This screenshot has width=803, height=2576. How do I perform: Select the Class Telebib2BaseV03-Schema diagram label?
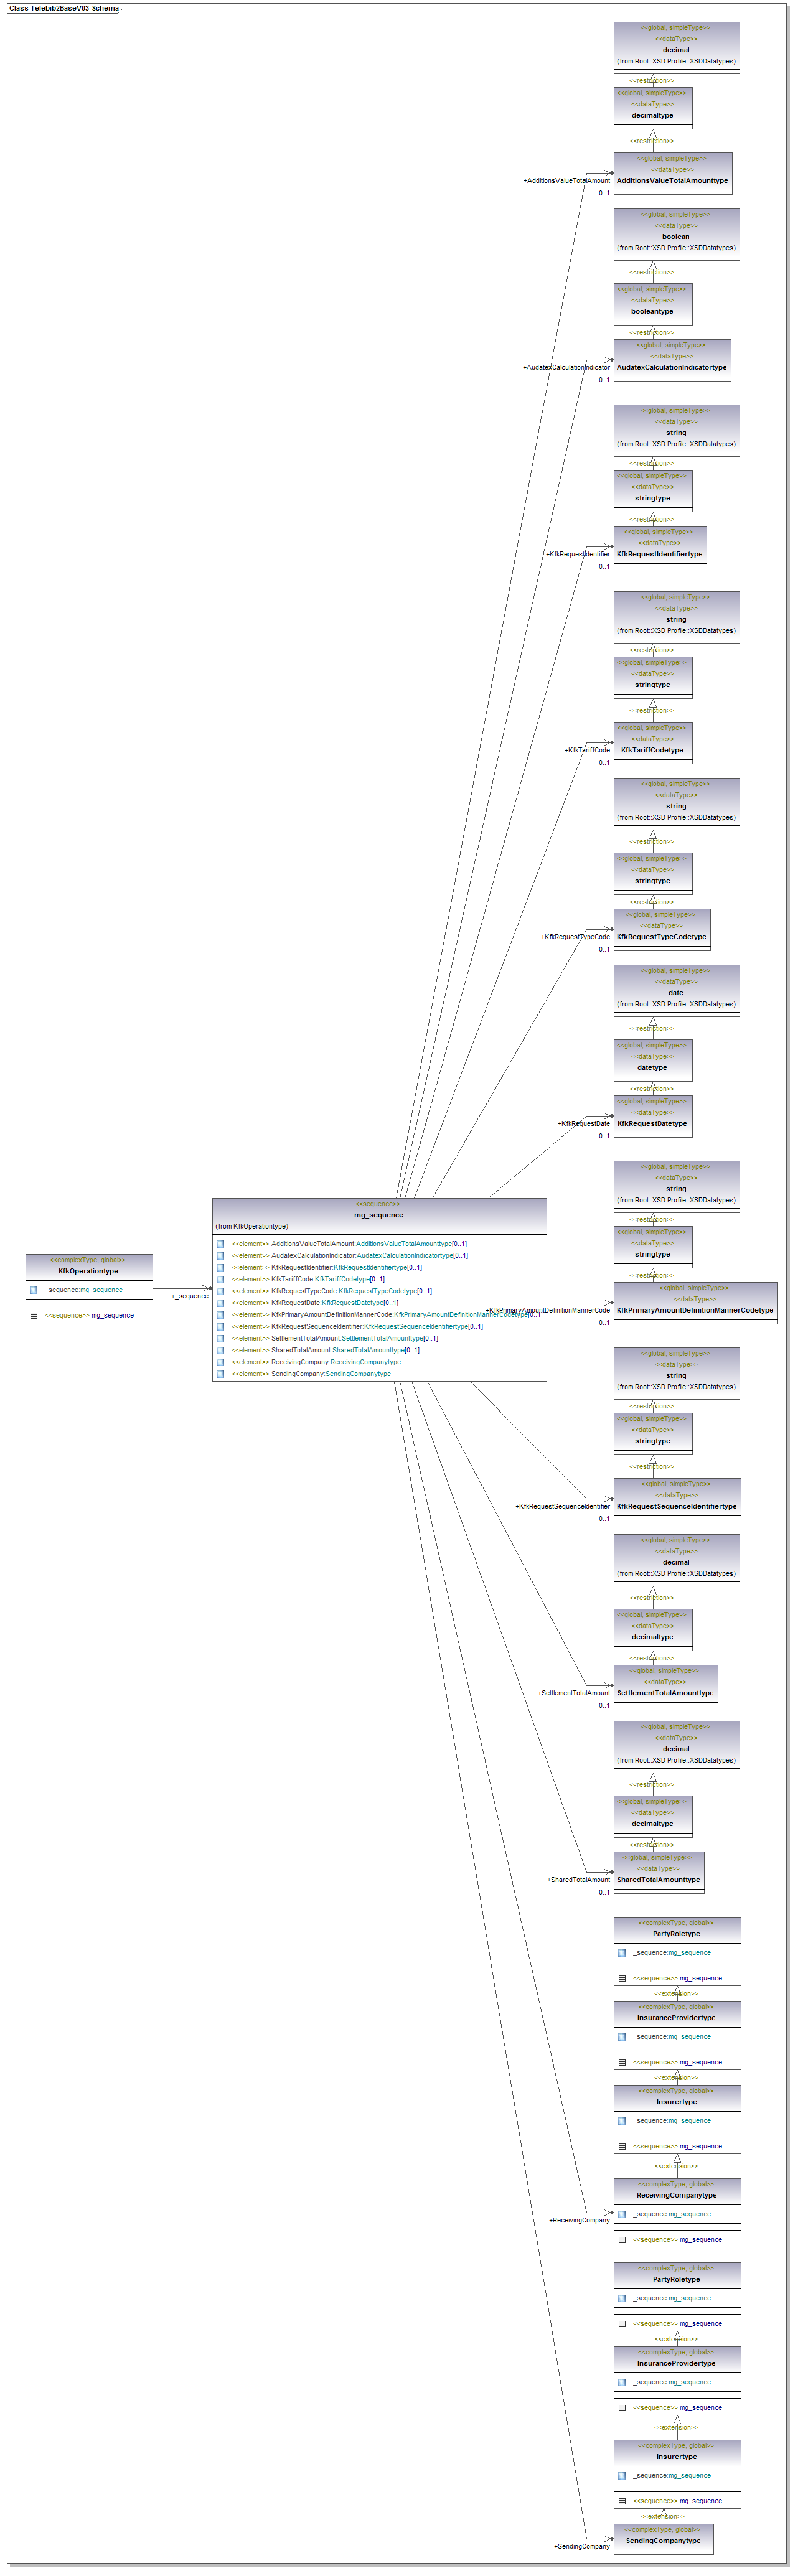pos(64,8)
